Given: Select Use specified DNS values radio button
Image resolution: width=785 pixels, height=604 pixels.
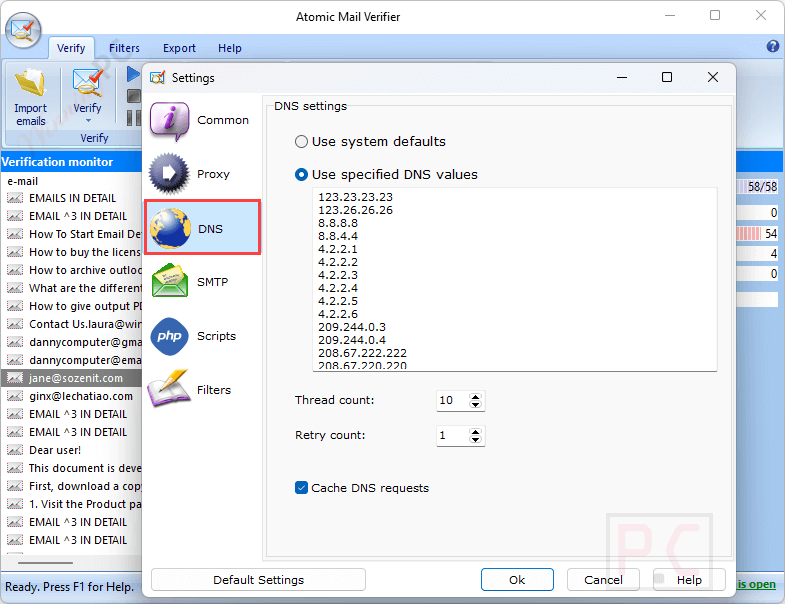Looking at the screenshot, I should pos(301,175).
